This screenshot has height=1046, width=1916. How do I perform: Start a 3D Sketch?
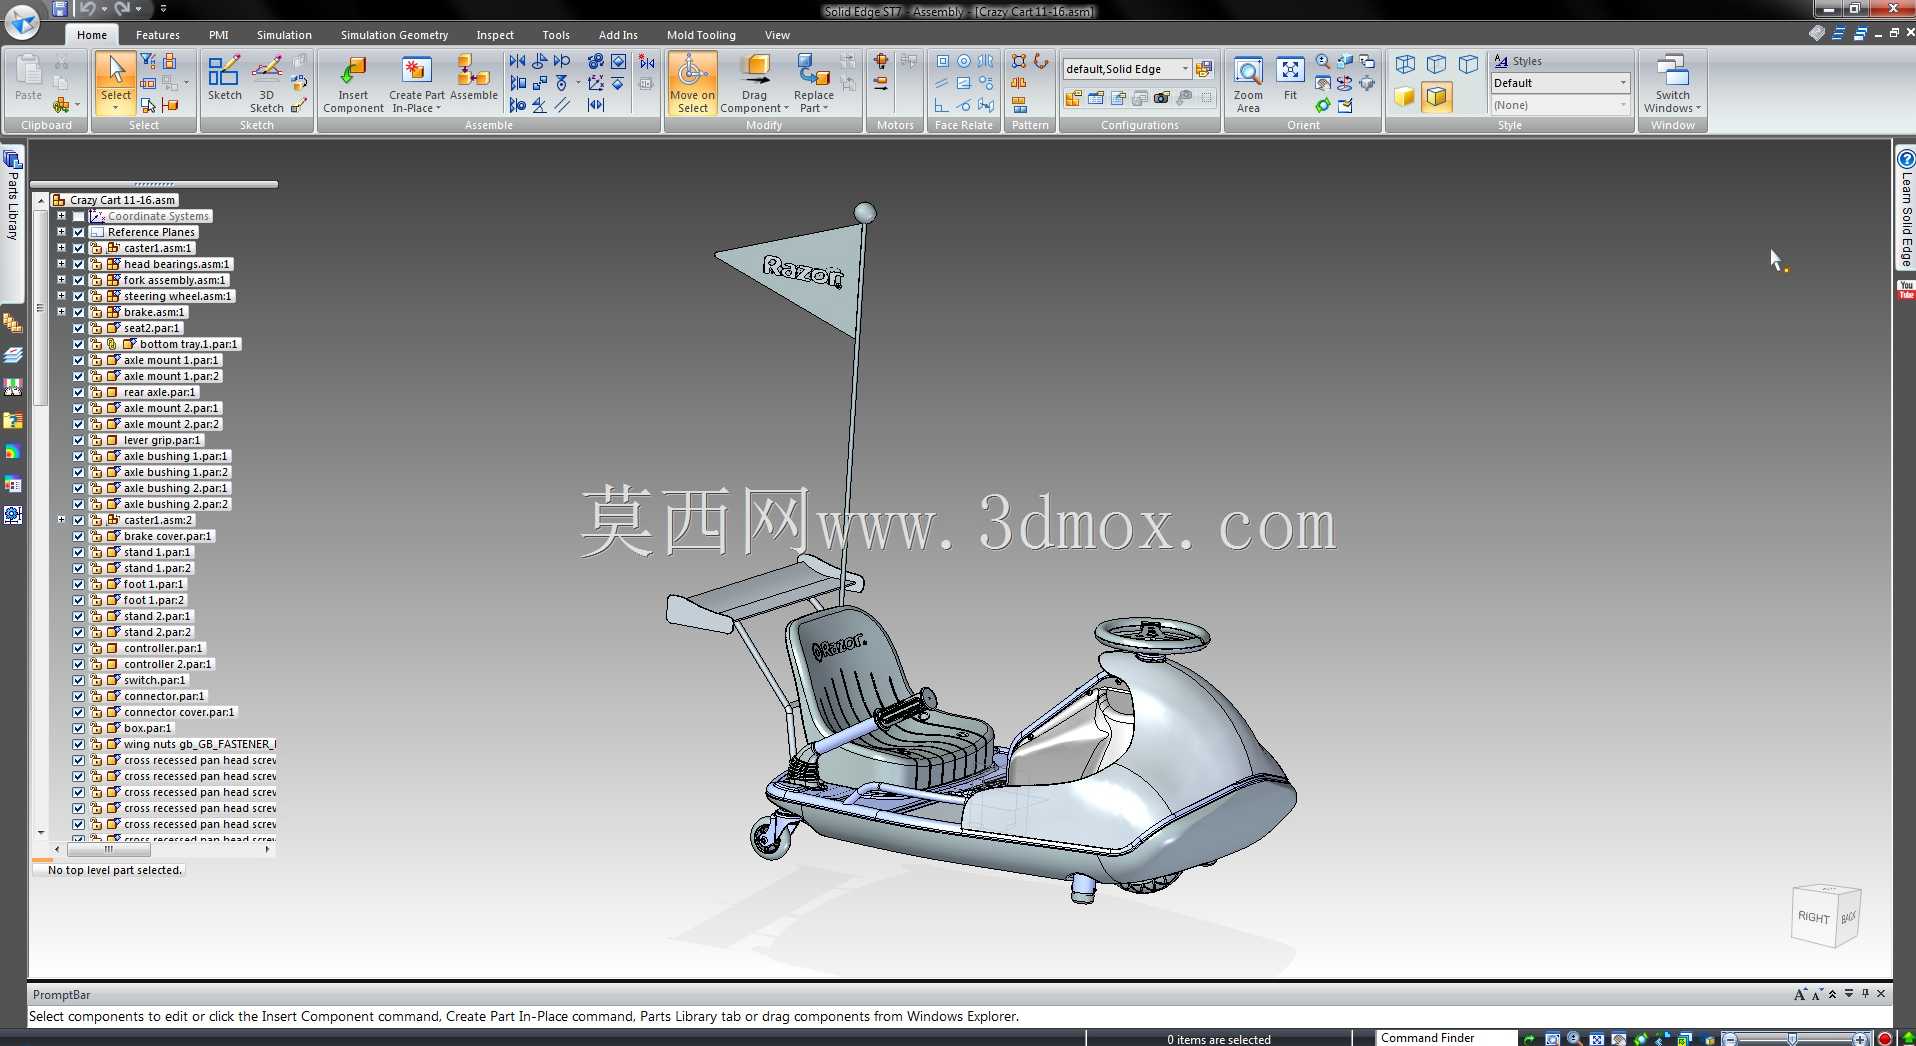pyautogui.click(x=266, y=84)
